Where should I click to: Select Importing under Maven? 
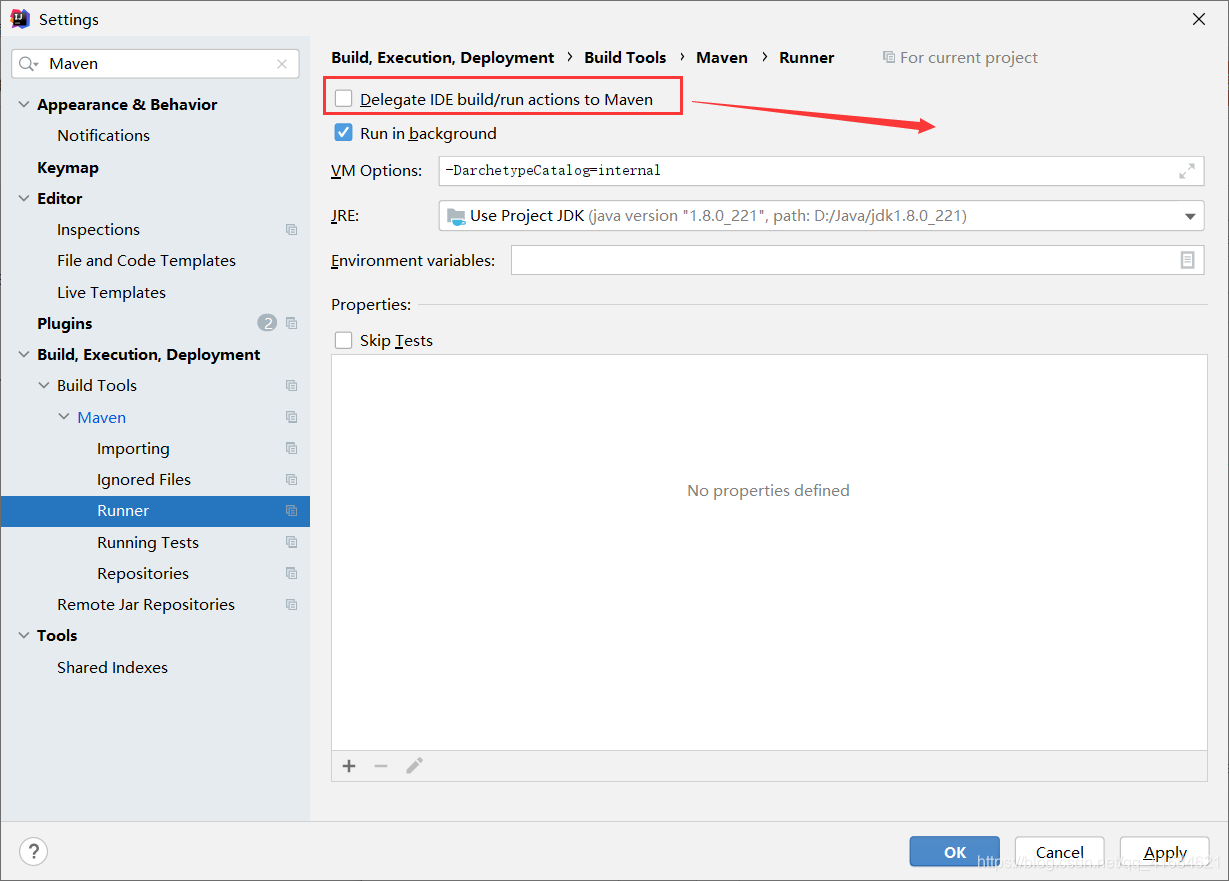(x=133, y=448)
